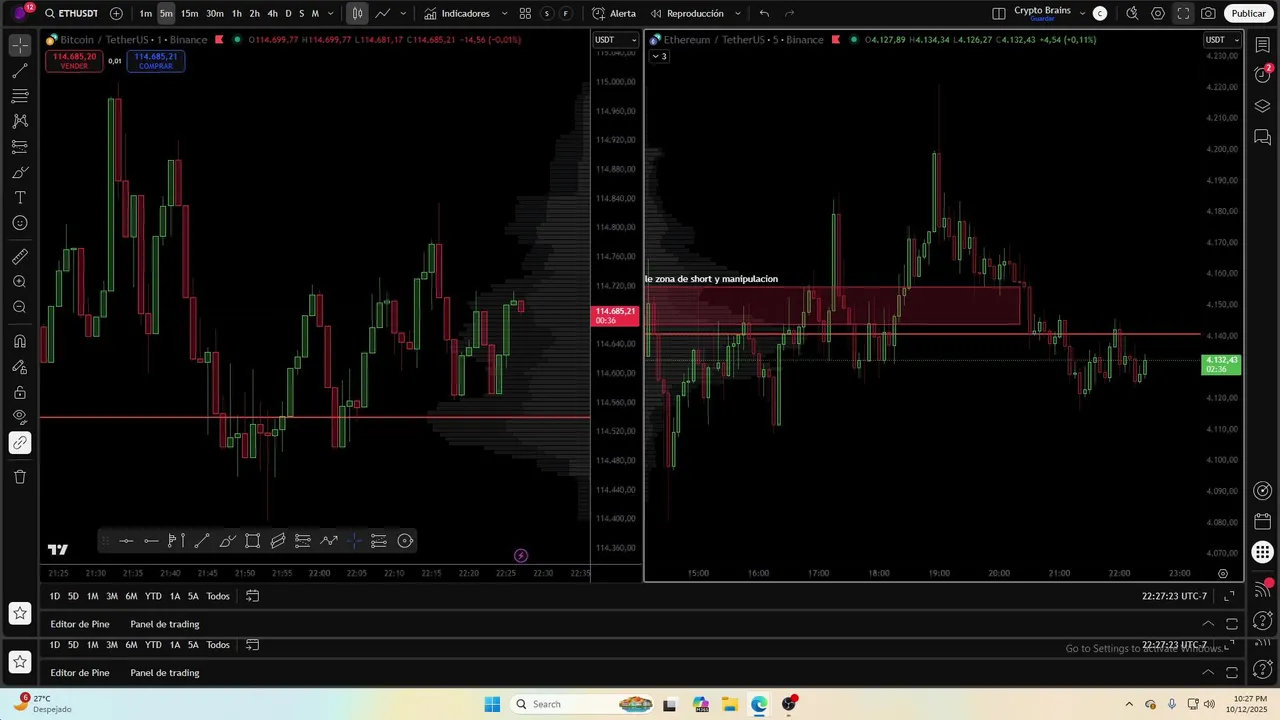The width and height of the screenshot is (1280, 720).
Task: Select path tool in floating favorites toolbar
Action: [329, 541]
